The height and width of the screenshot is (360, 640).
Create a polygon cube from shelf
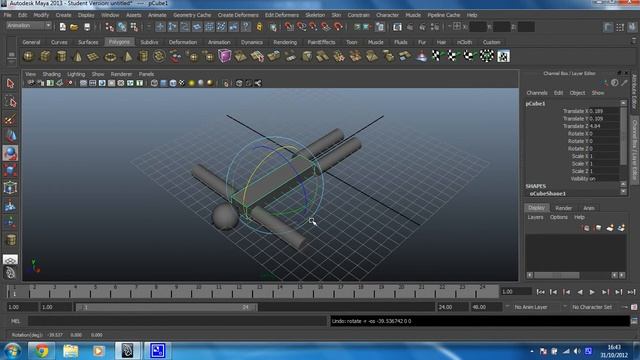point(45,56)
